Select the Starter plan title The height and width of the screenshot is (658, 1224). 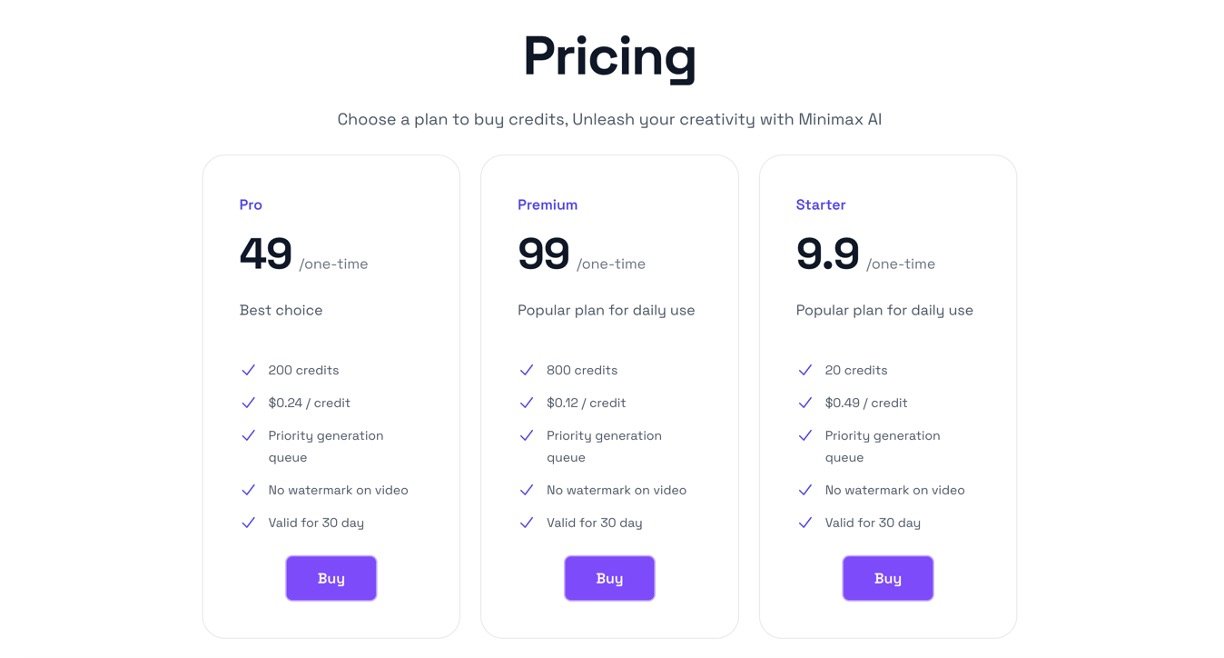[821, 205]
